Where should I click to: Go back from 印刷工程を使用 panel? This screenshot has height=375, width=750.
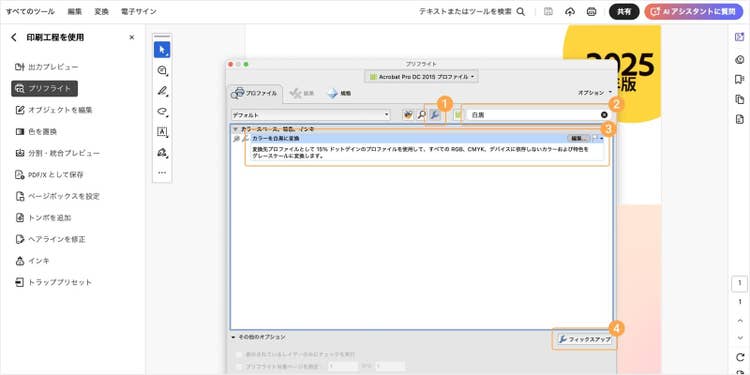13,37
